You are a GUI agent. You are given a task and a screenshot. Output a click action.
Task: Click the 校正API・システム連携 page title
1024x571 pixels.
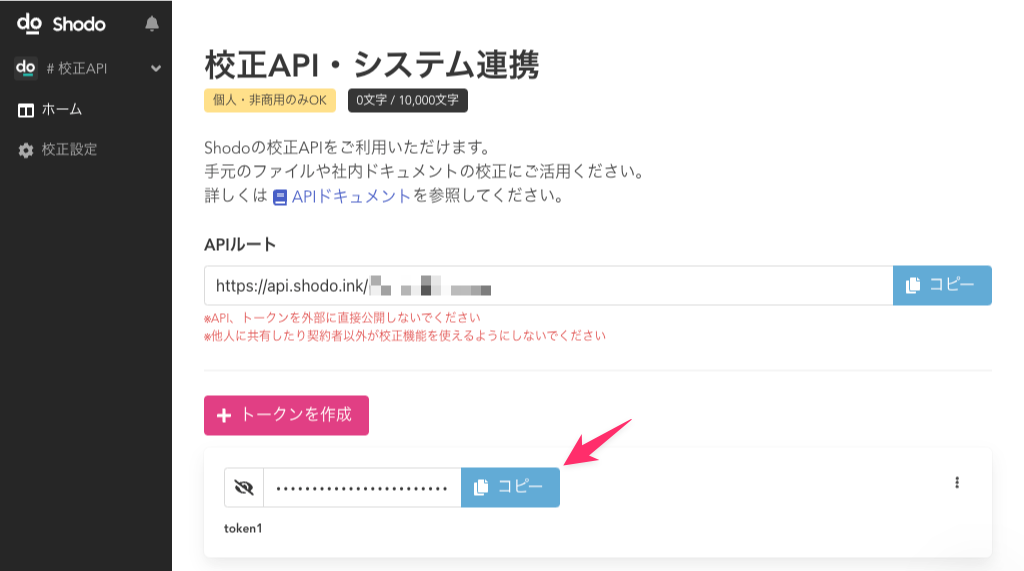click(x=372, y=65)
